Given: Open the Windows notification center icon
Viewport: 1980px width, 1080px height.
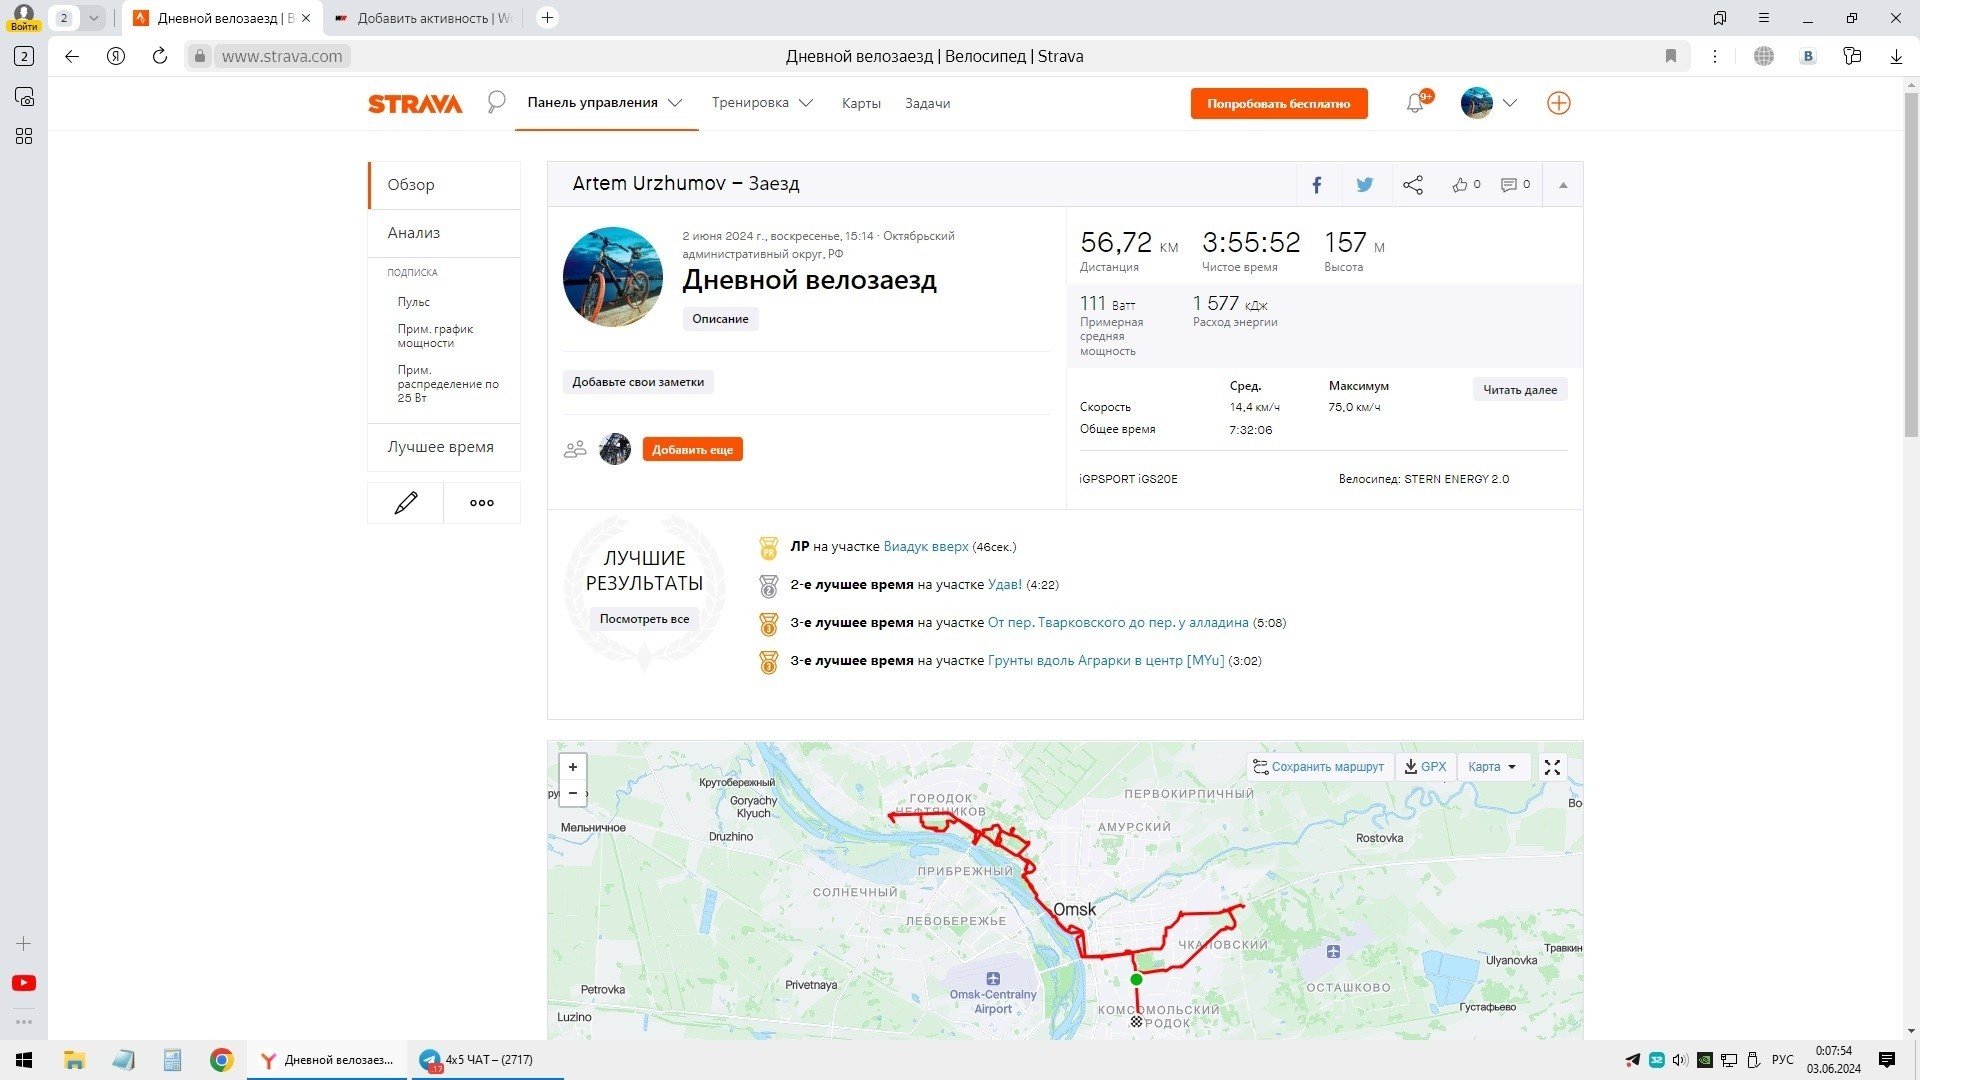Looking at the screenshot, I should pyautogui.click(x=1887, y=1060).
